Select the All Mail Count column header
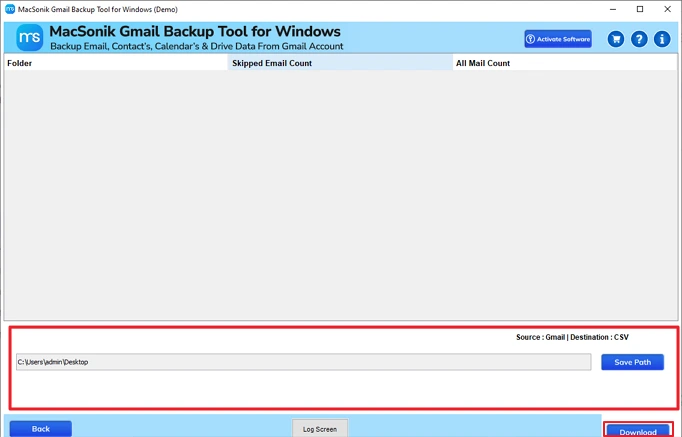 click(565, 63)
